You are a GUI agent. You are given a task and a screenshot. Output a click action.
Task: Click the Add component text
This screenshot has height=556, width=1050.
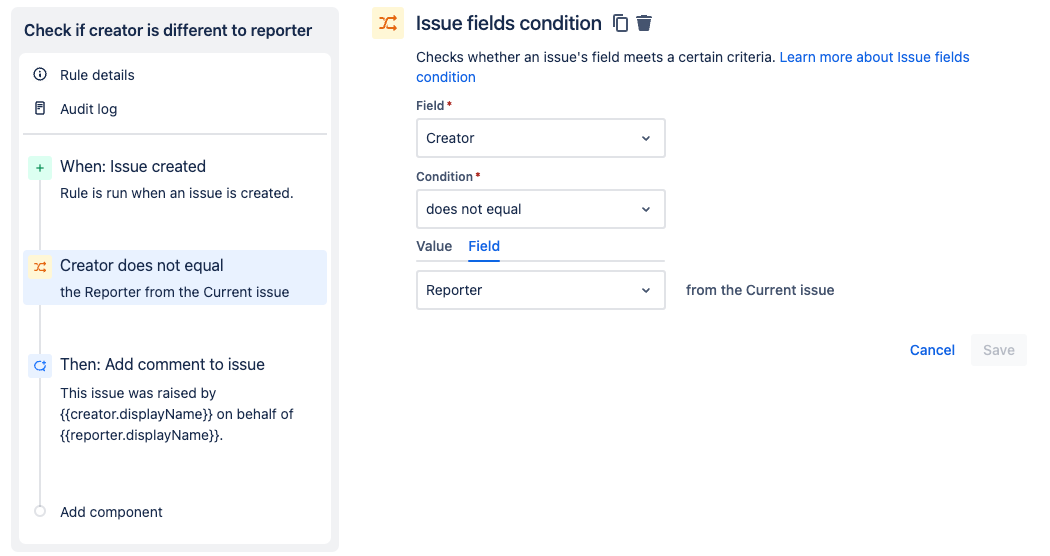[x=111, y=512]
